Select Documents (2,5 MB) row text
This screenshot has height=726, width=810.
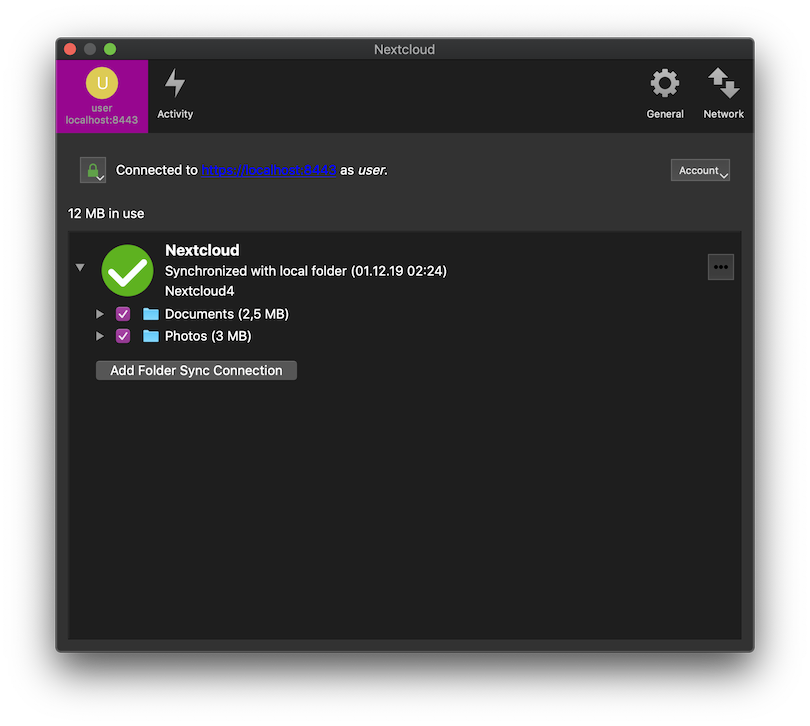pos(227,314)
